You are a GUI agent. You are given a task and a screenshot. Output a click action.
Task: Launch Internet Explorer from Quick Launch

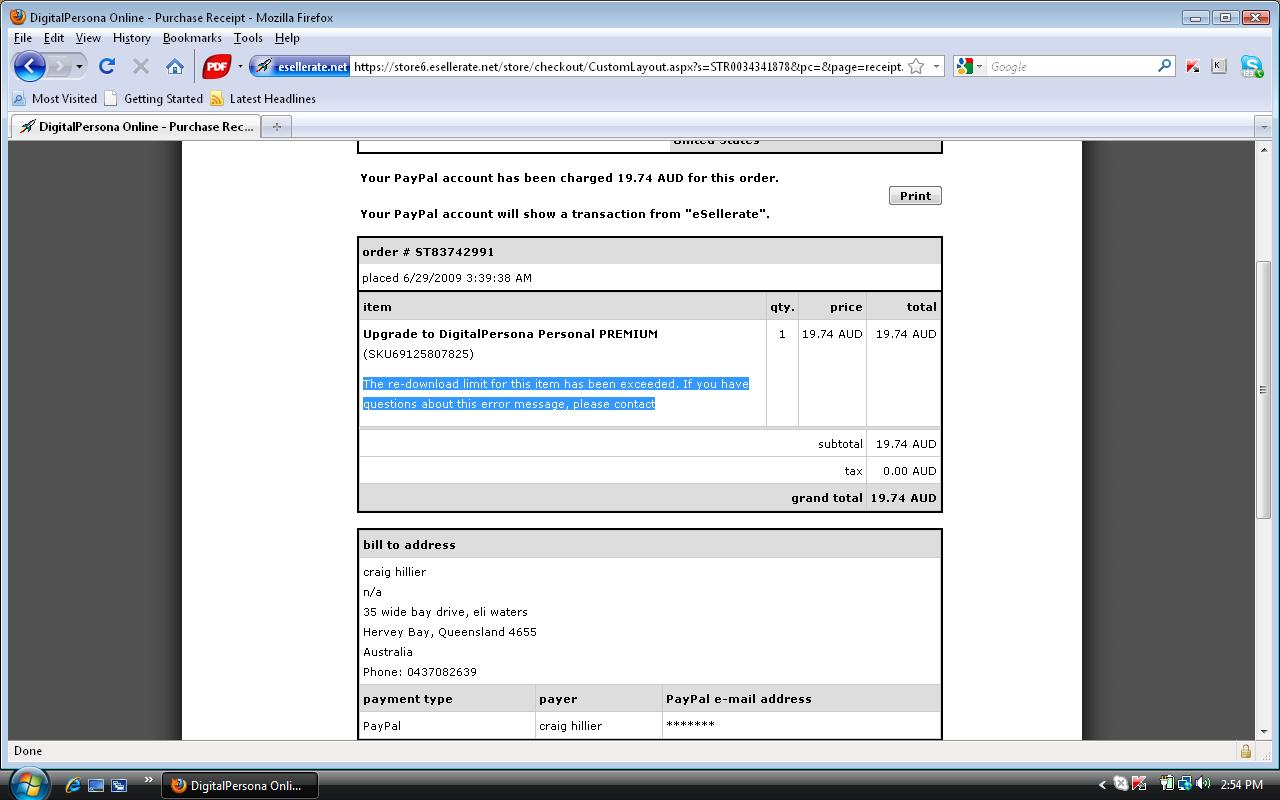tap(72, 785)
